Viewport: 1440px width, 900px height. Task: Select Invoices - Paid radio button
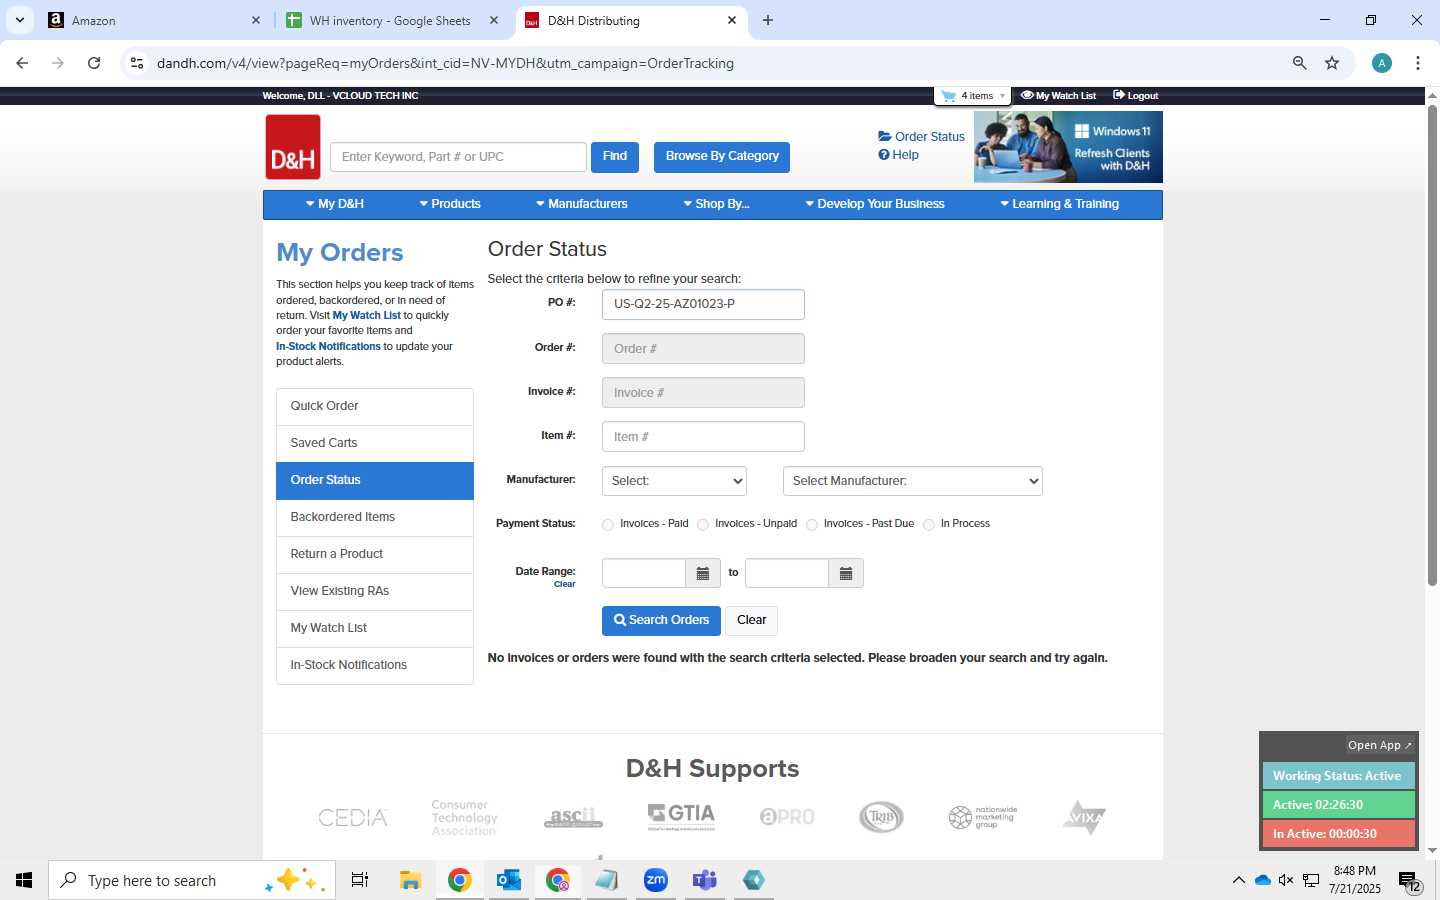pos(608,525)
